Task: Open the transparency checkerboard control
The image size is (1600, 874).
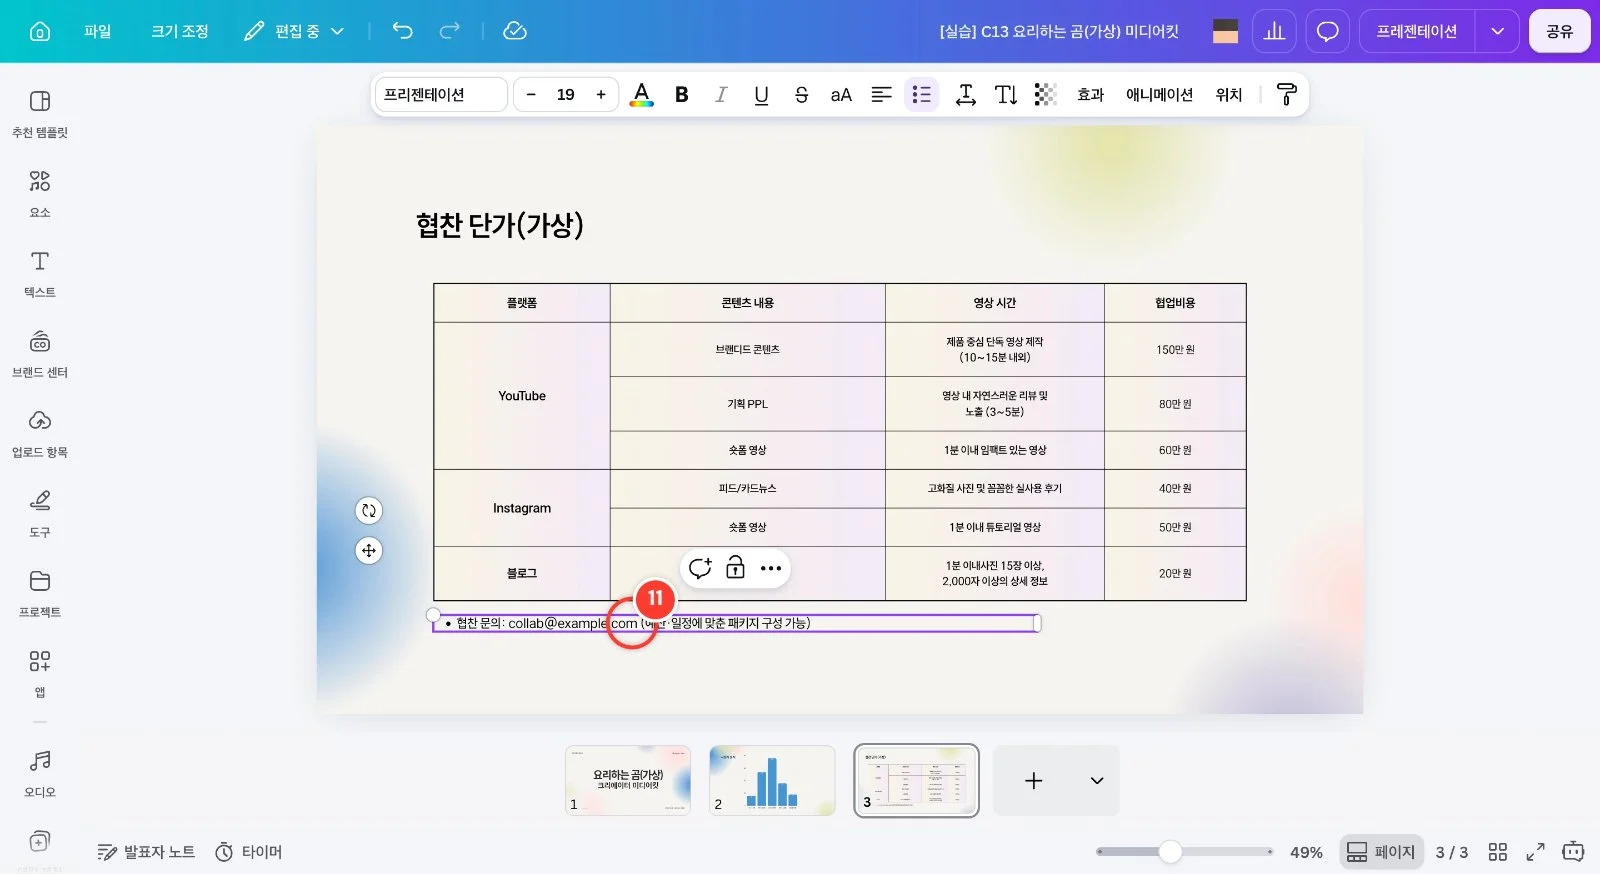Action: point(1045,94)
